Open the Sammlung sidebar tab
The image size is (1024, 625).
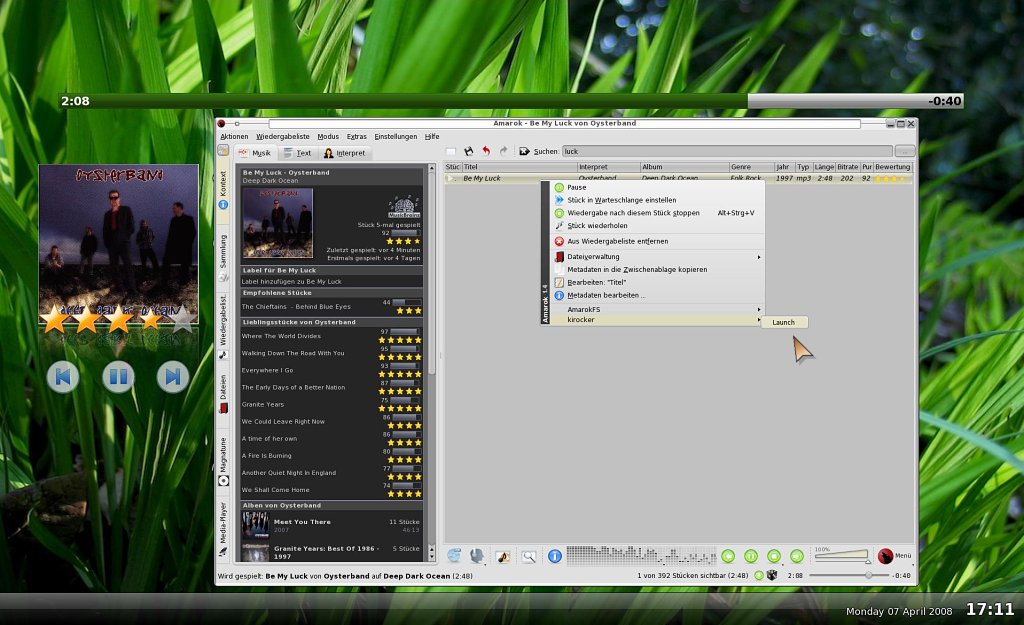[x=223, y=257]
